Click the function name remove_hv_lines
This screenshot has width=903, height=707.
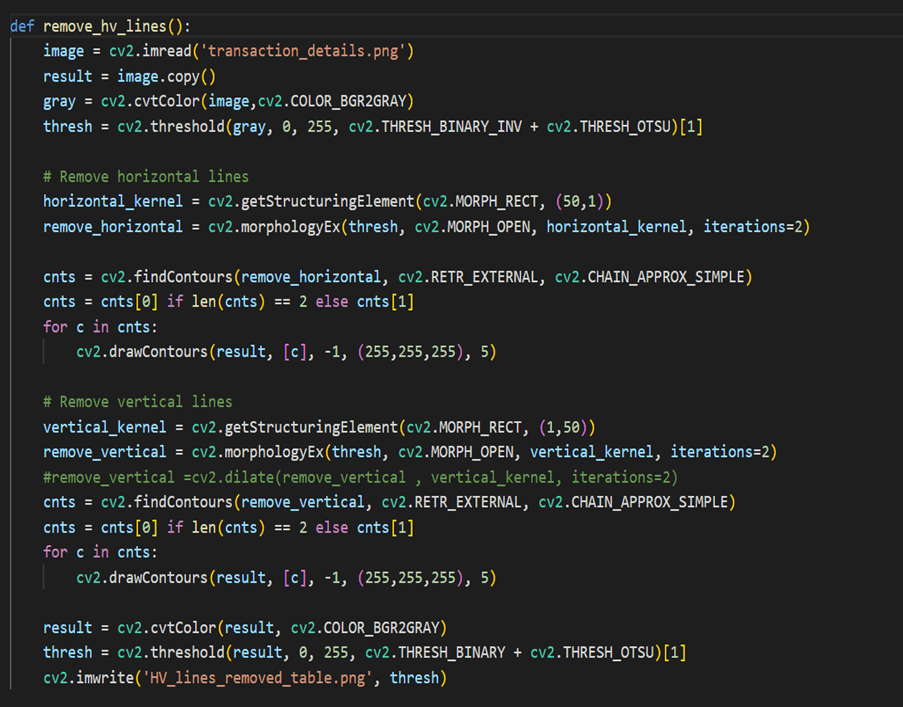coord(105,26)
